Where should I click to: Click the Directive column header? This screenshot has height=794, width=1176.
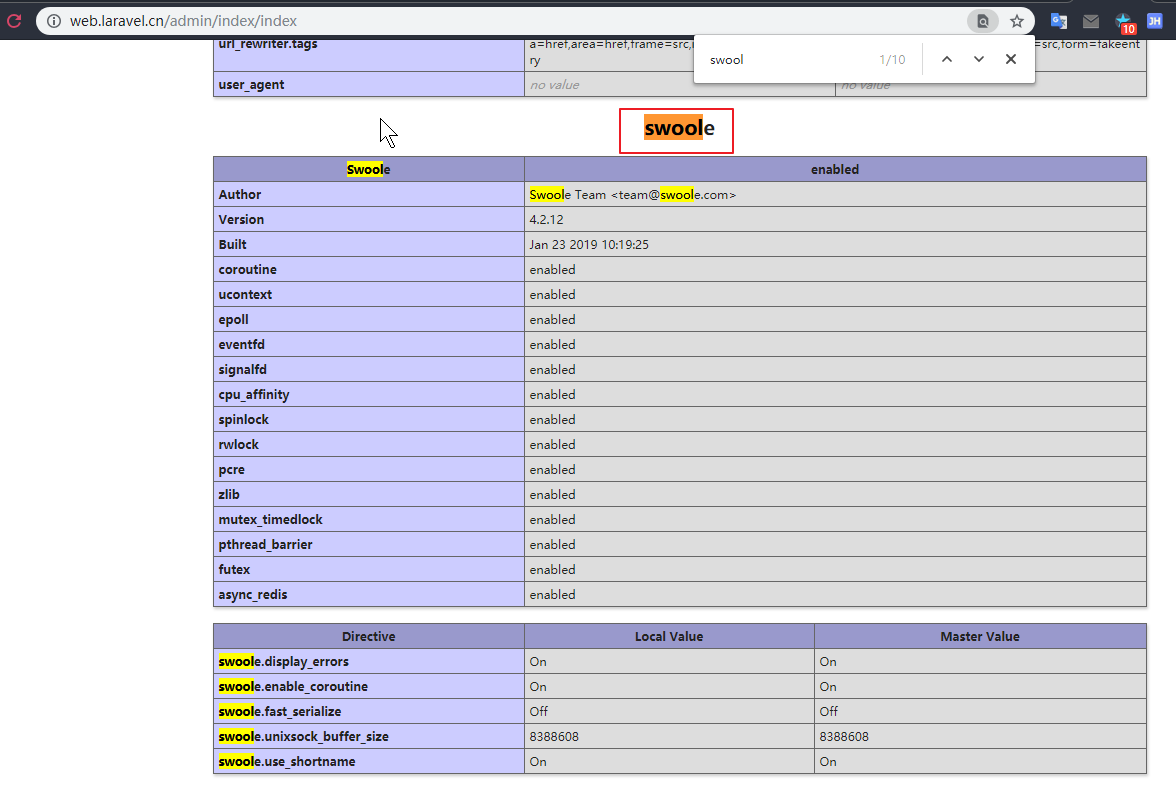(x=368, y=637)
